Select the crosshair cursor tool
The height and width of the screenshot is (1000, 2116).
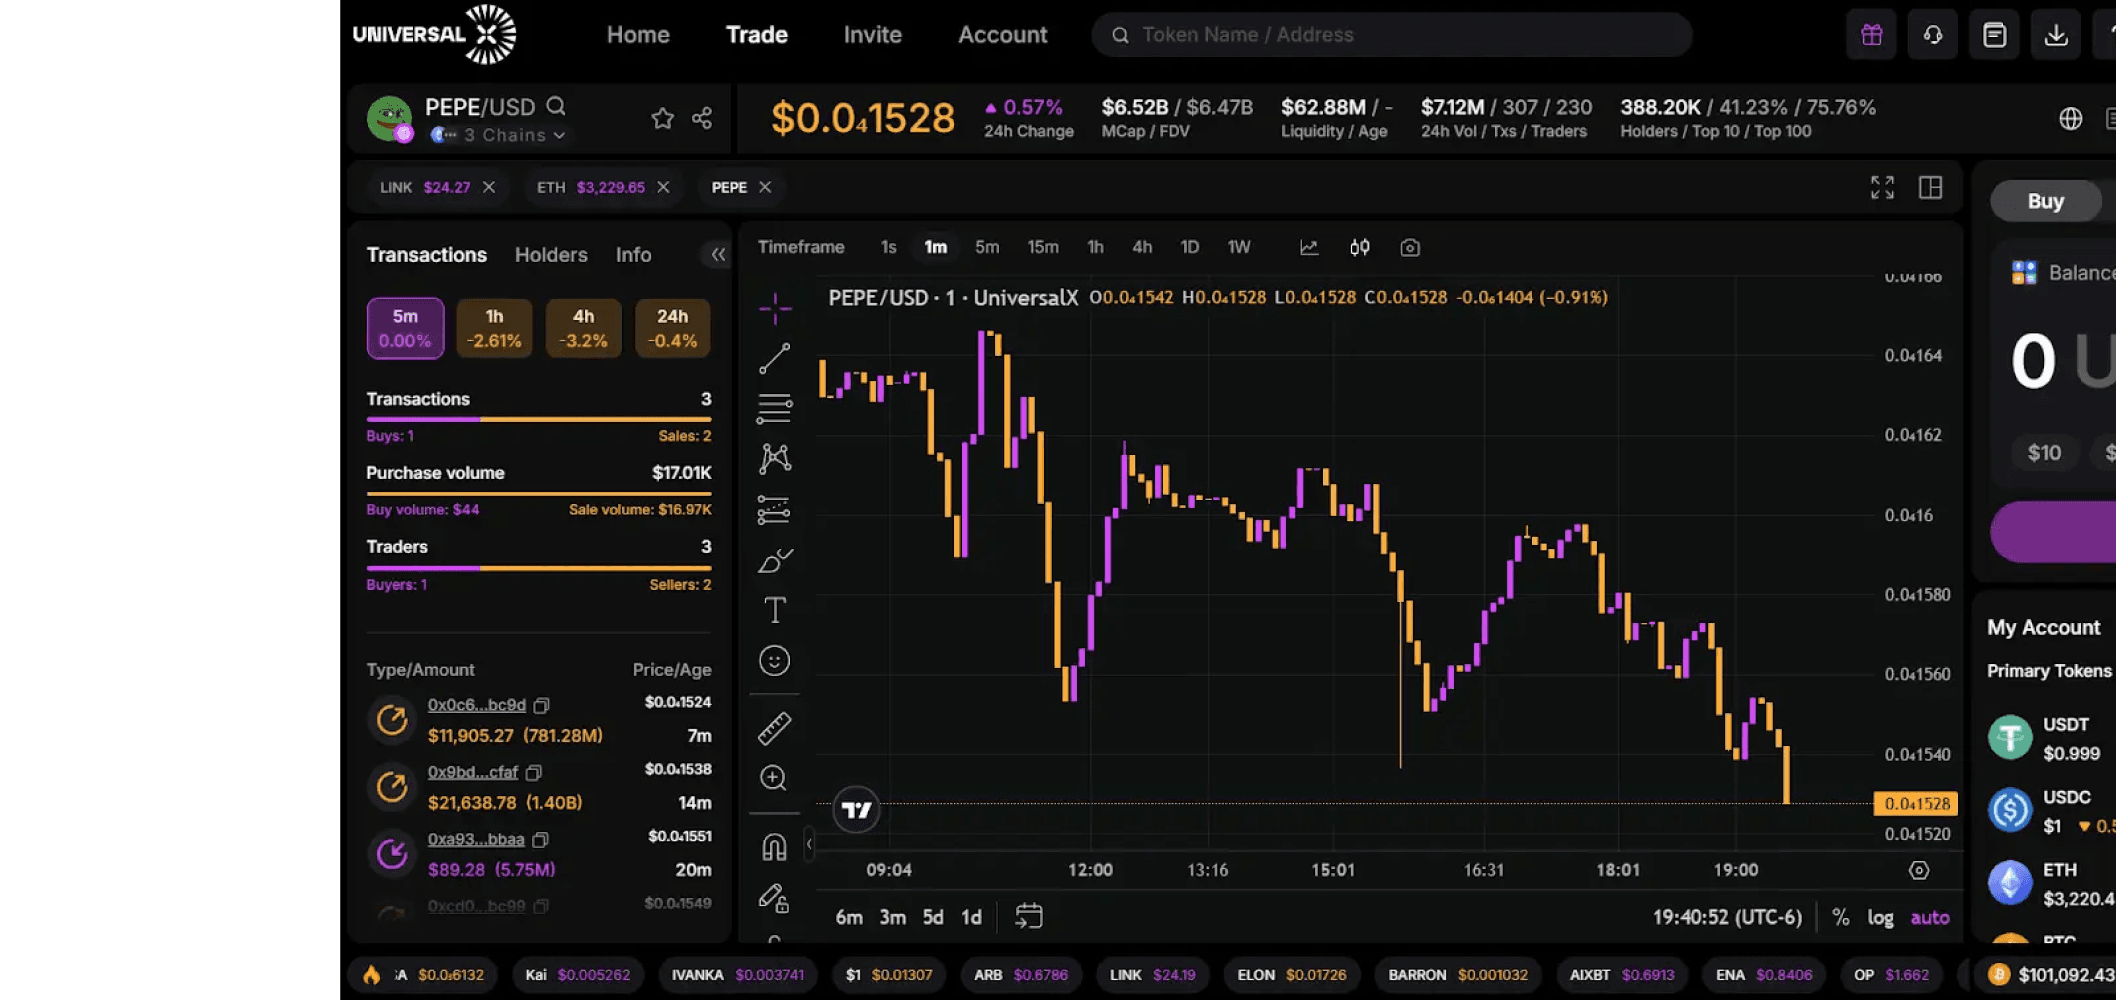pyautogui.click(x=775, y=308)
